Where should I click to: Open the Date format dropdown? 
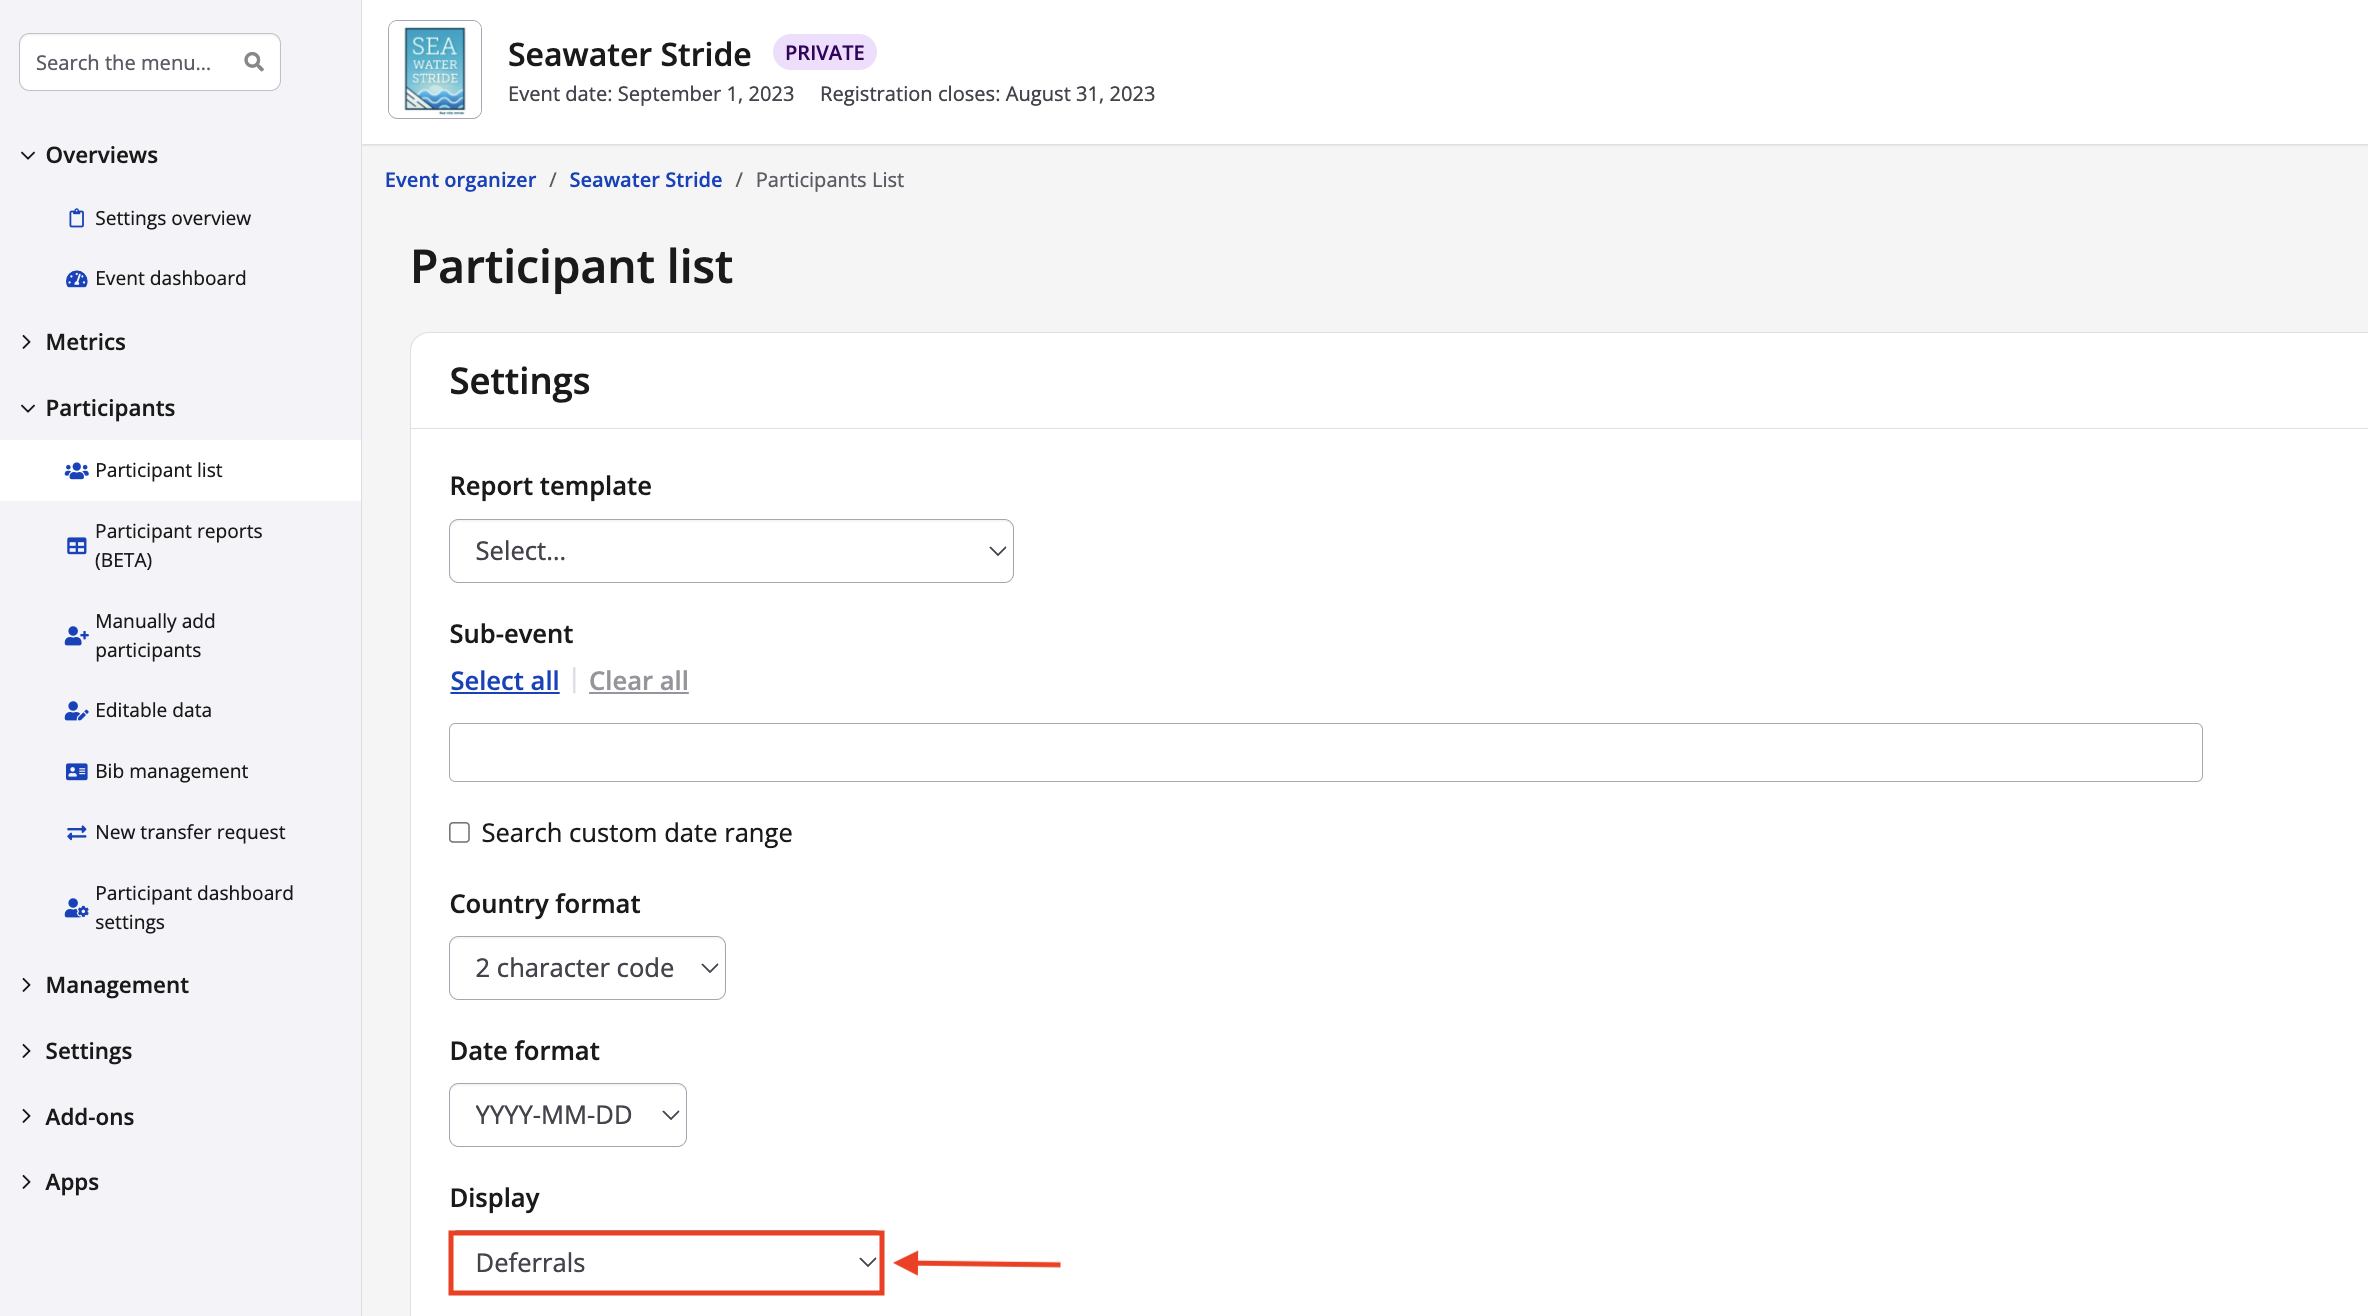567,1115
